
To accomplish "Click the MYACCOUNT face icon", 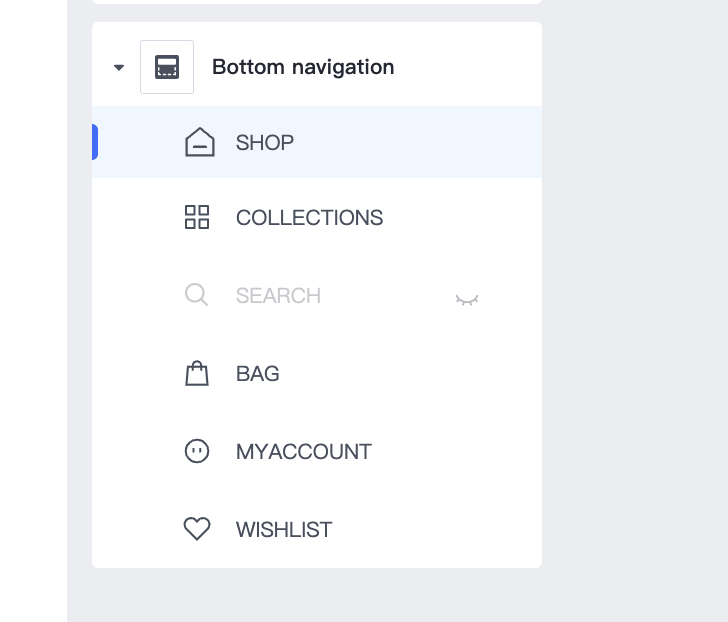I will tap(197, 451).
